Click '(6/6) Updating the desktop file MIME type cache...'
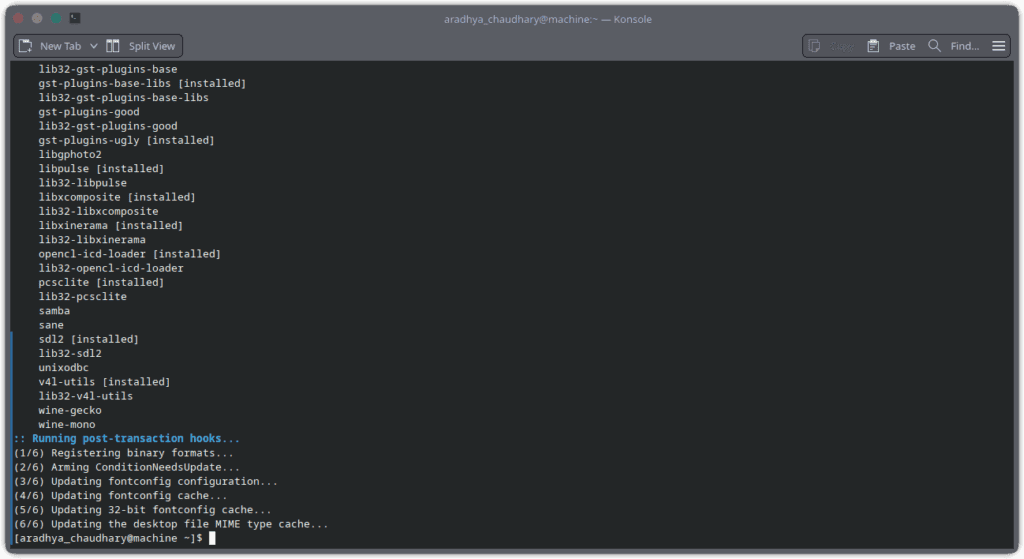The width and height of the screenshot is (1024, 559). click(x=171, y=524)
